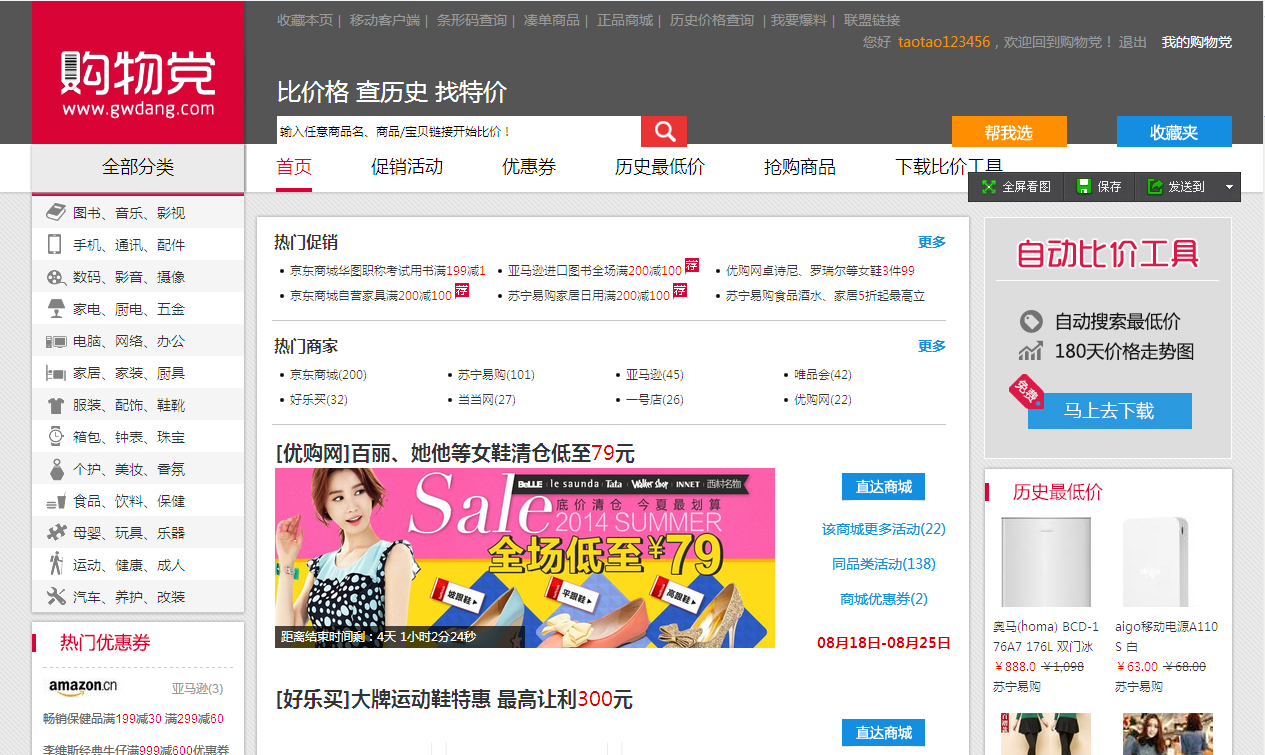Click the 亚马逊(3) coupon count link
1265x755 pixels.
(197, 689)
